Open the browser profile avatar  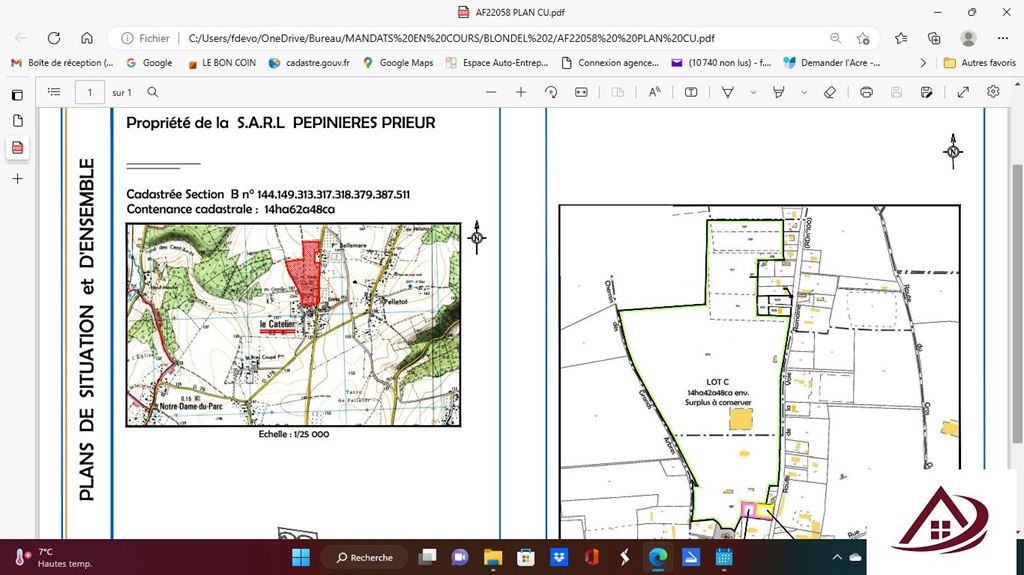(x=968, y=38)
